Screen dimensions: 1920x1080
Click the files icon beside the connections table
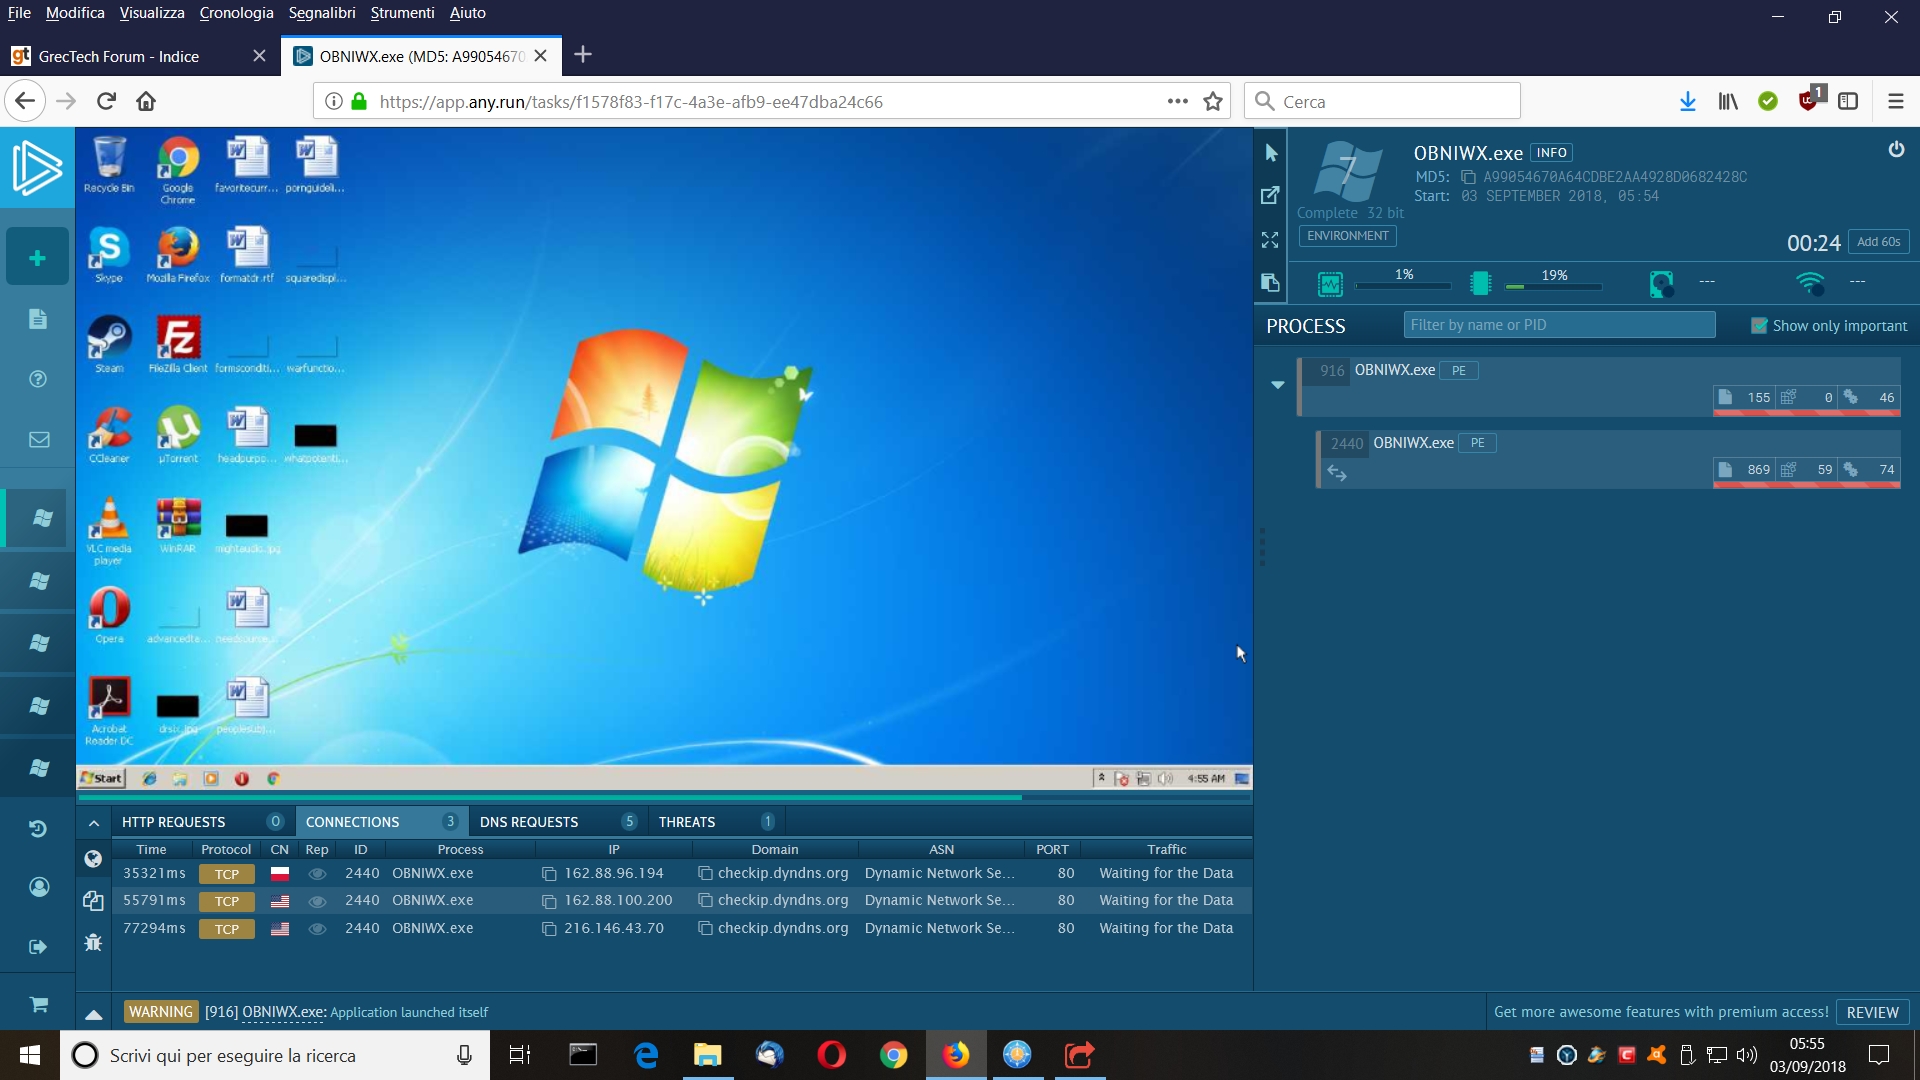(x=93, y=901)
